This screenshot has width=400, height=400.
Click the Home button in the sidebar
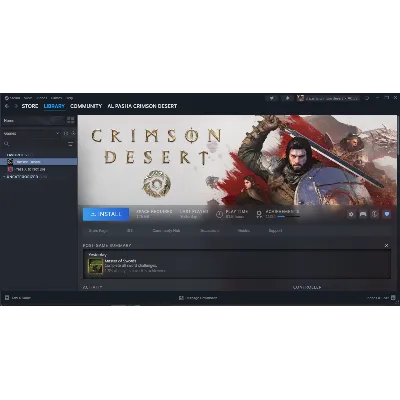pos(33,121)
